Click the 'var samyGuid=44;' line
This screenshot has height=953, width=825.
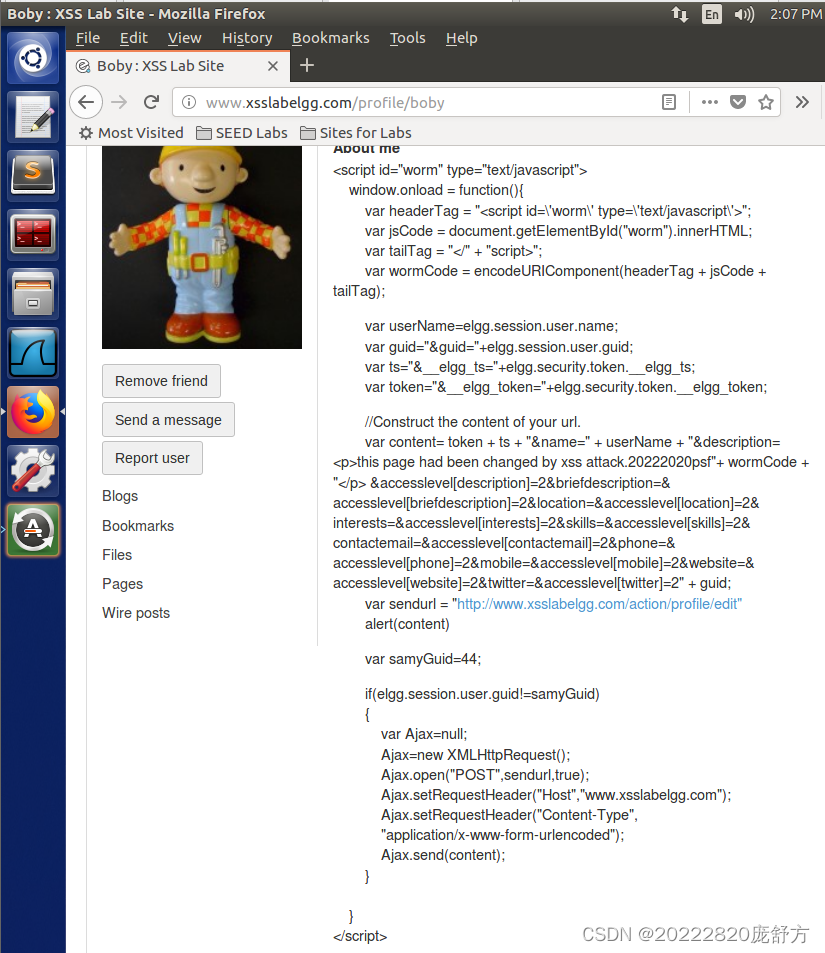click(x=423, y=659)
